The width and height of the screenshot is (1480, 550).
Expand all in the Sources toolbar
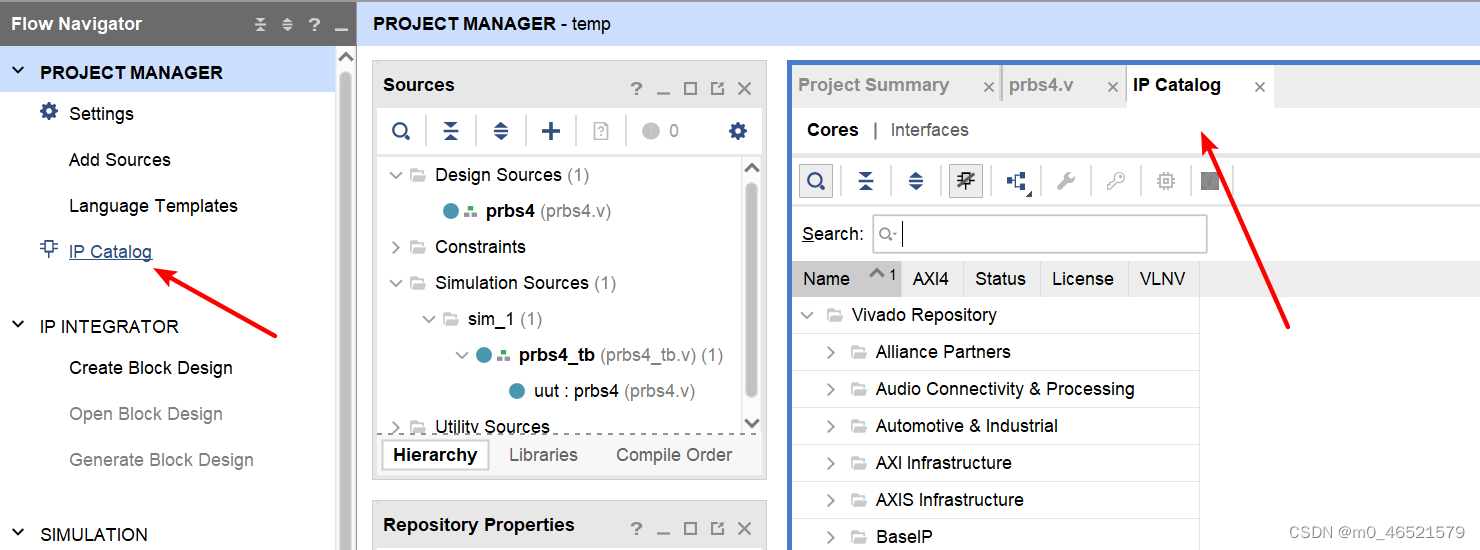click(x=501, y=131)
